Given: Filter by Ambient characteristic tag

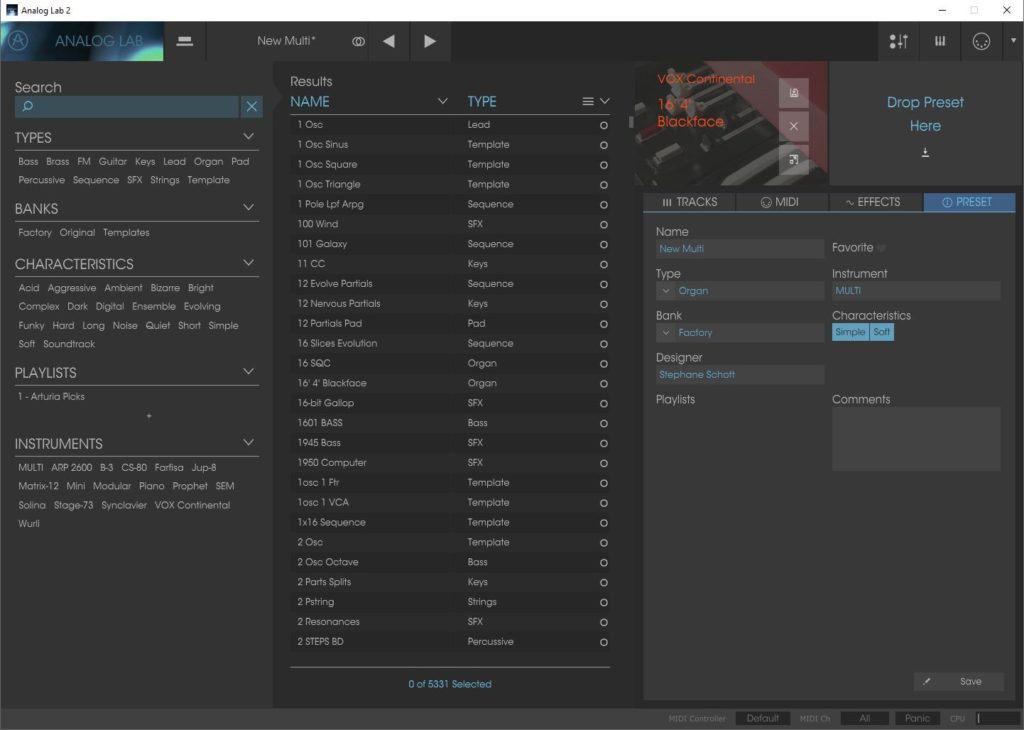Looking at the screenshot, I should pyautogui.click(x=123, y=288).
